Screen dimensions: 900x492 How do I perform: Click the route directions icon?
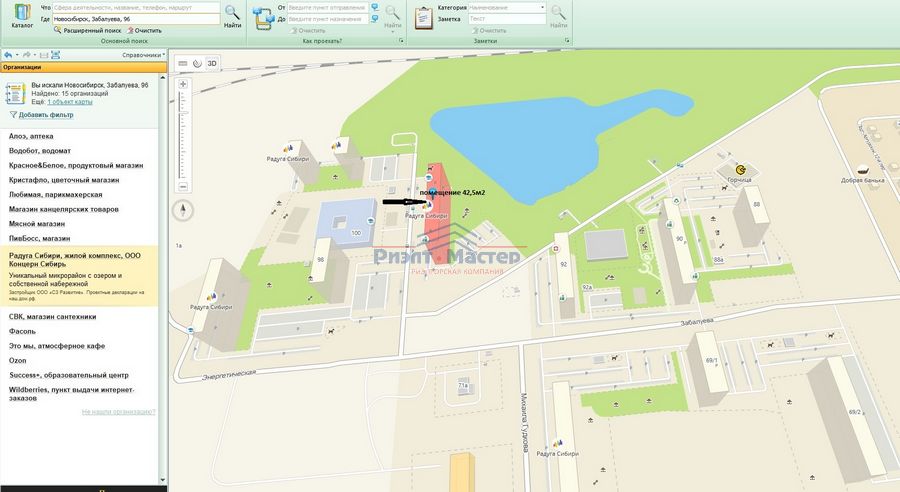pyautogui.click(x=263, y=18)
